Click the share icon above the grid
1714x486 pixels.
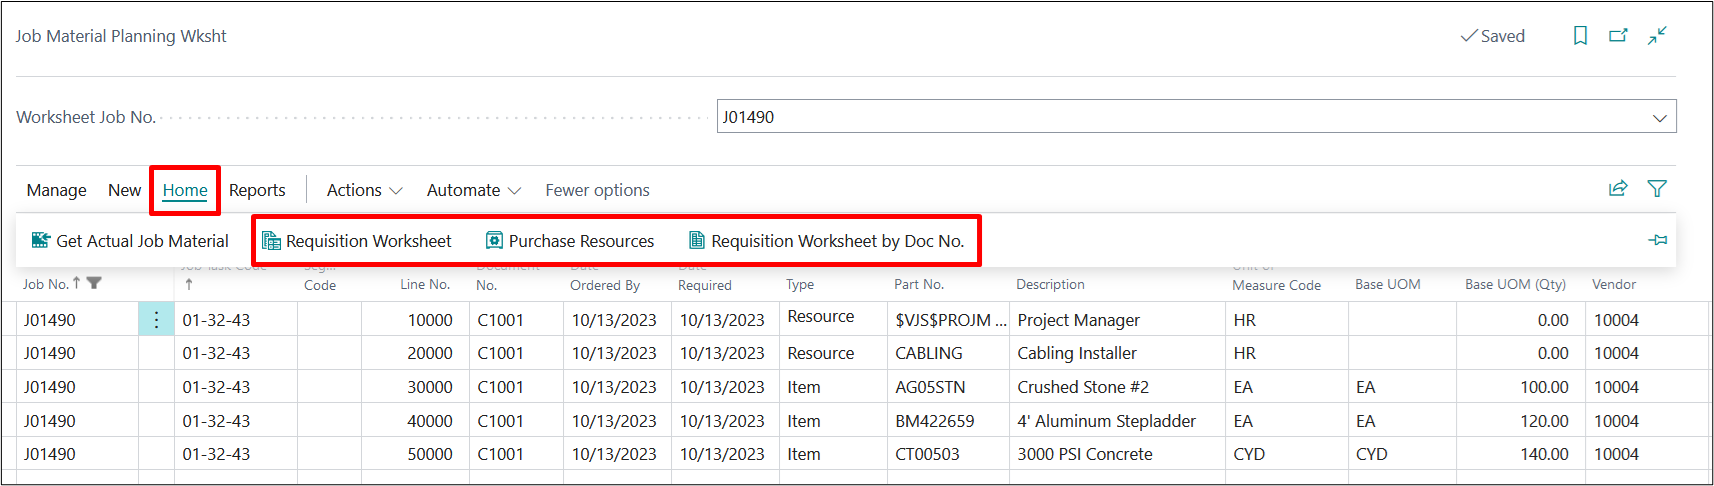click(1617, 189)
